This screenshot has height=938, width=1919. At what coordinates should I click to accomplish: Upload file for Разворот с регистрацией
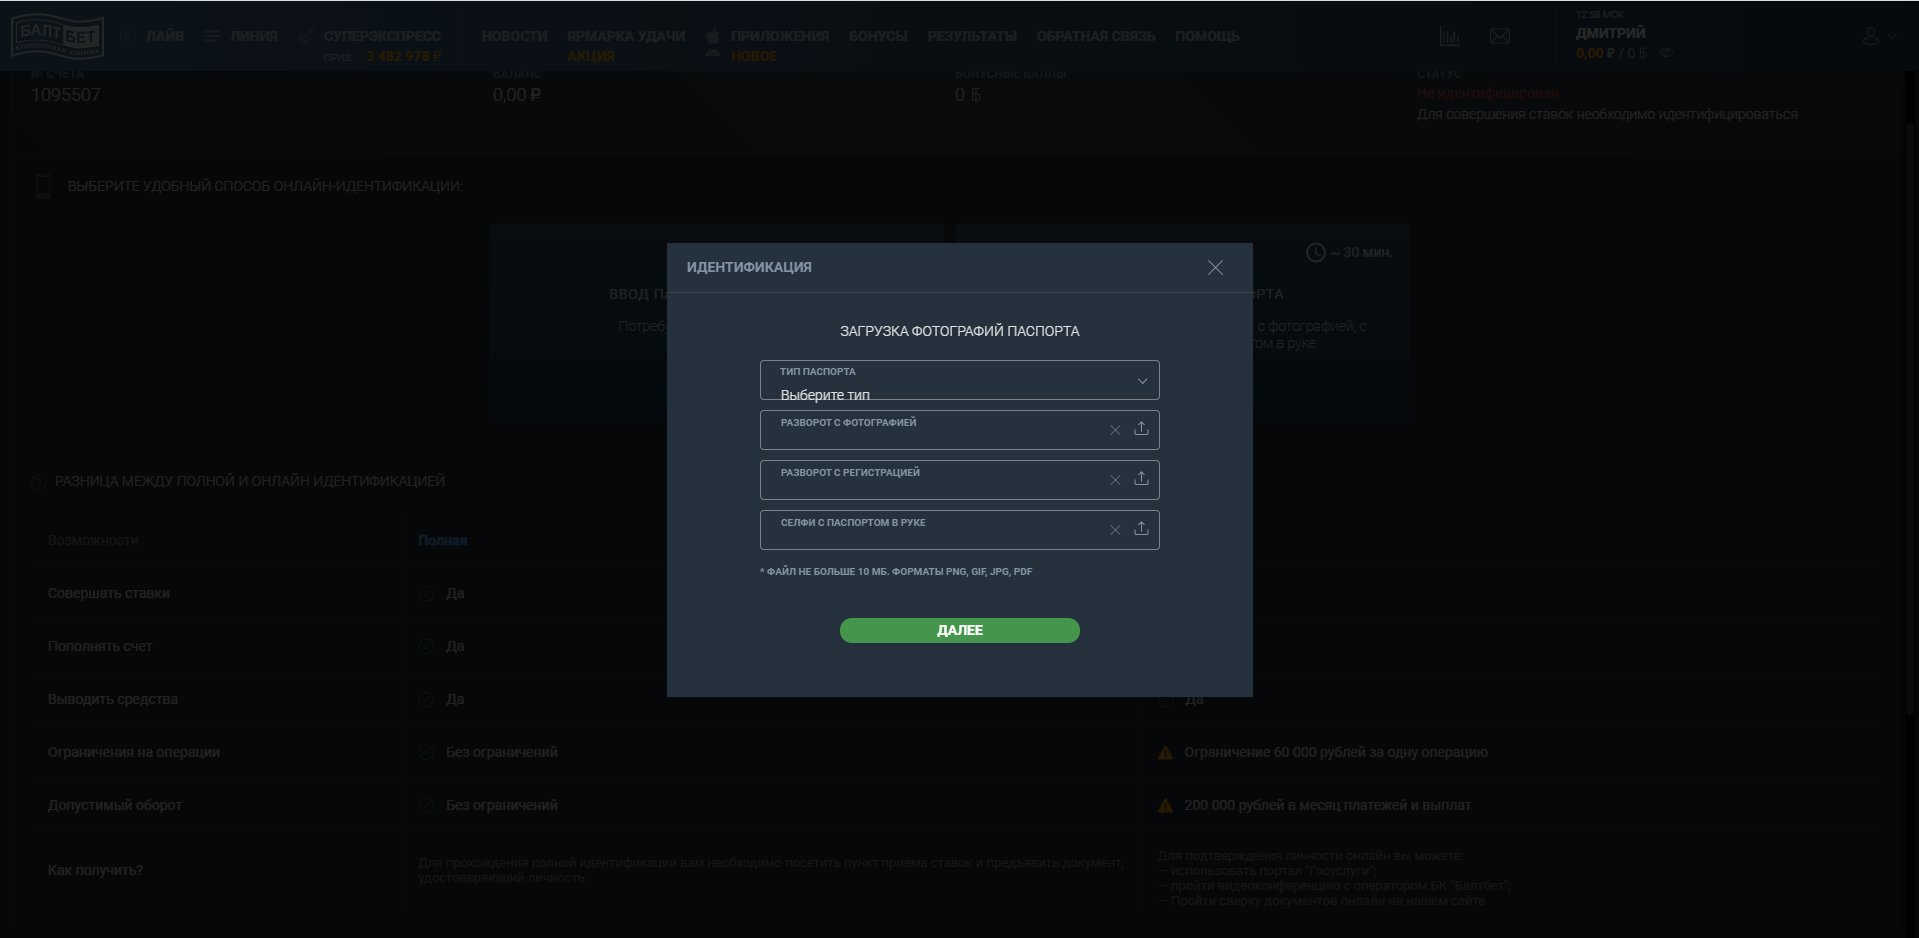(x=1141, y=479)
